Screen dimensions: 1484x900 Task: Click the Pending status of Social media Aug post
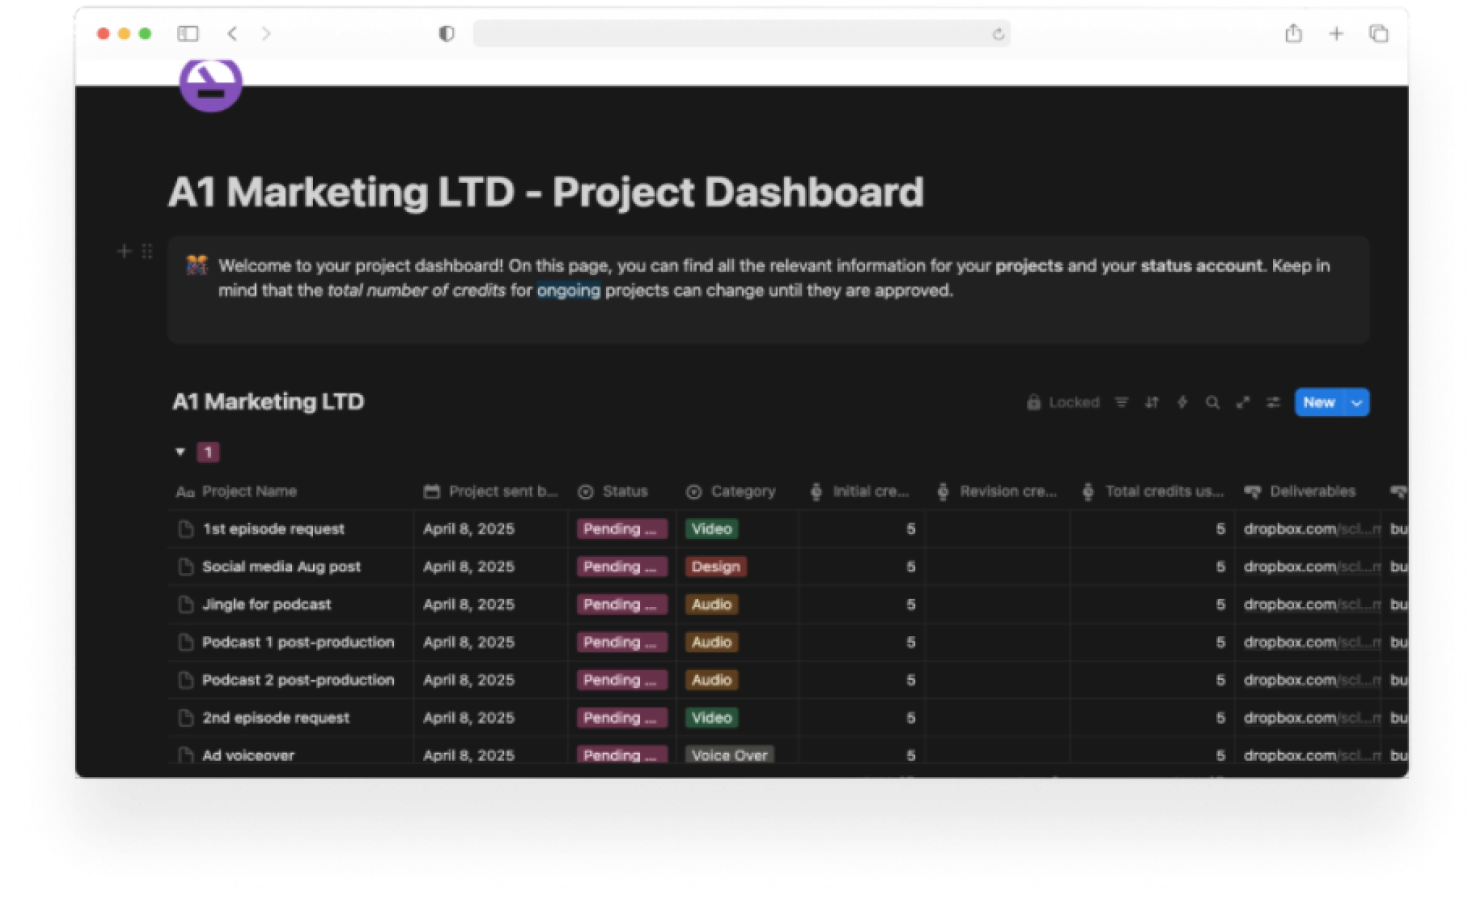click(620, 567)
